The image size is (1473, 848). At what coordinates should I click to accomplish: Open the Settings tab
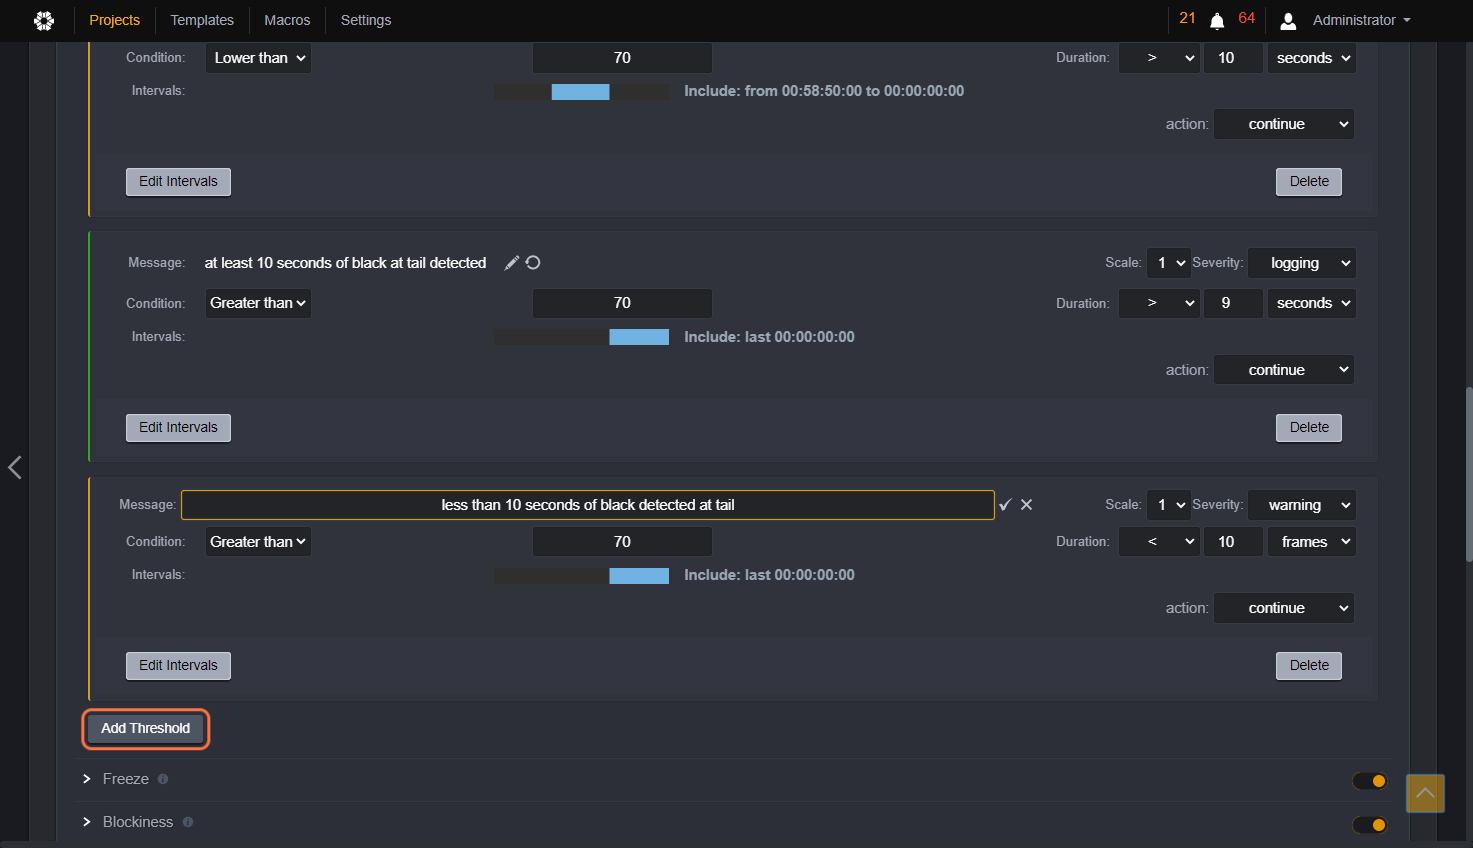click(x=366, y=20)
